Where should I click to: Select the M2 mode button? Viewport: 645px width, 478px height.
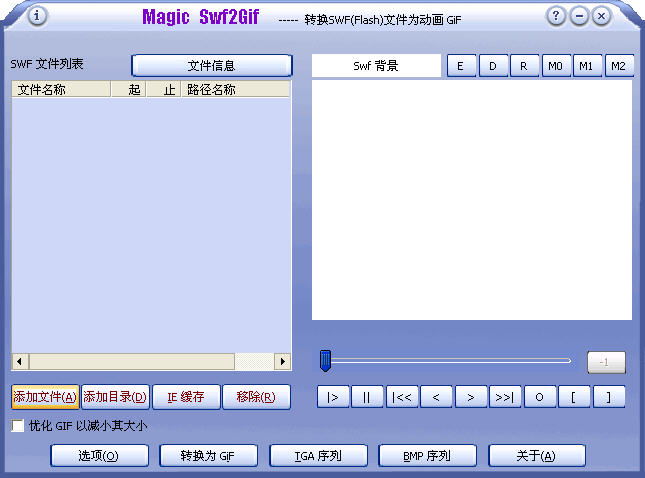click(x=619, y=66)
